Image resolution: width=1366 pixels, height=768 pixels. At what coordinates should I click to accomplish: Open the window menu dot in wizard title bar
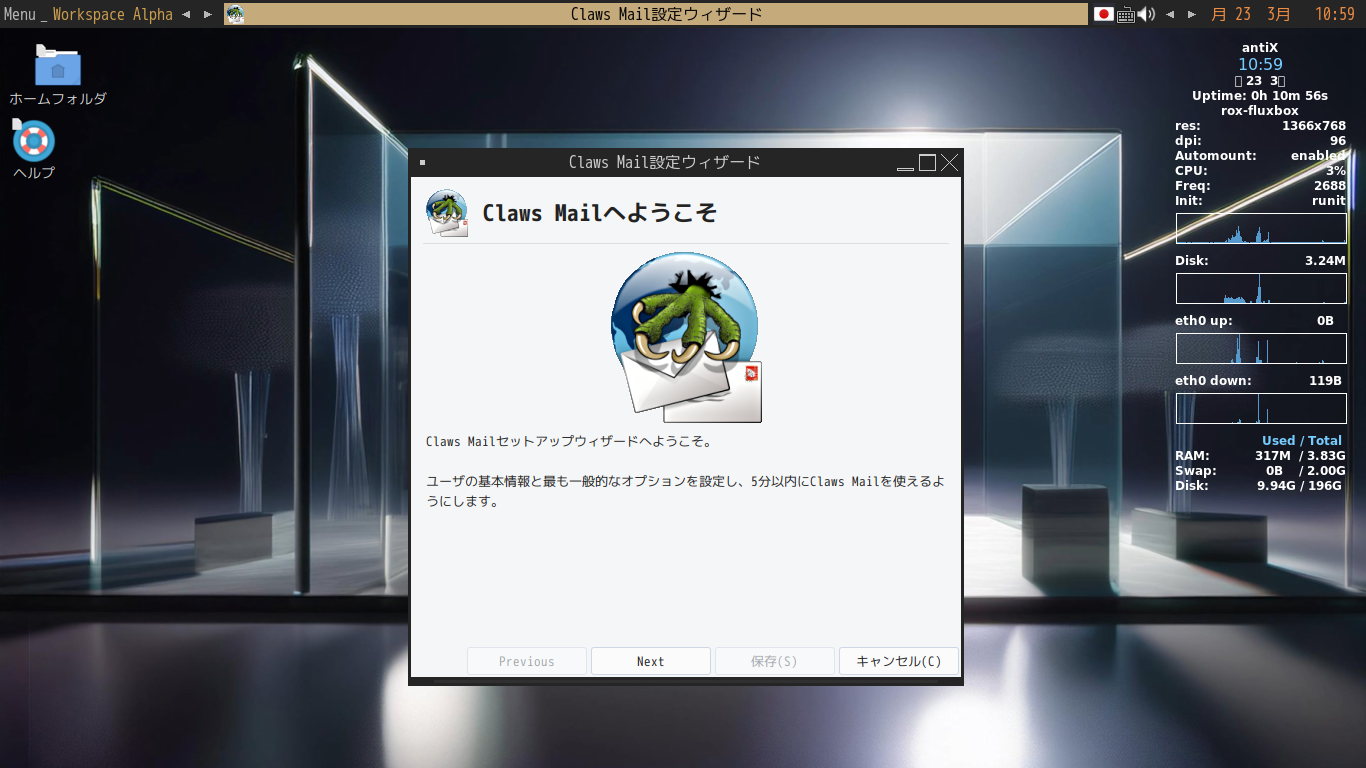click(423, 162)
